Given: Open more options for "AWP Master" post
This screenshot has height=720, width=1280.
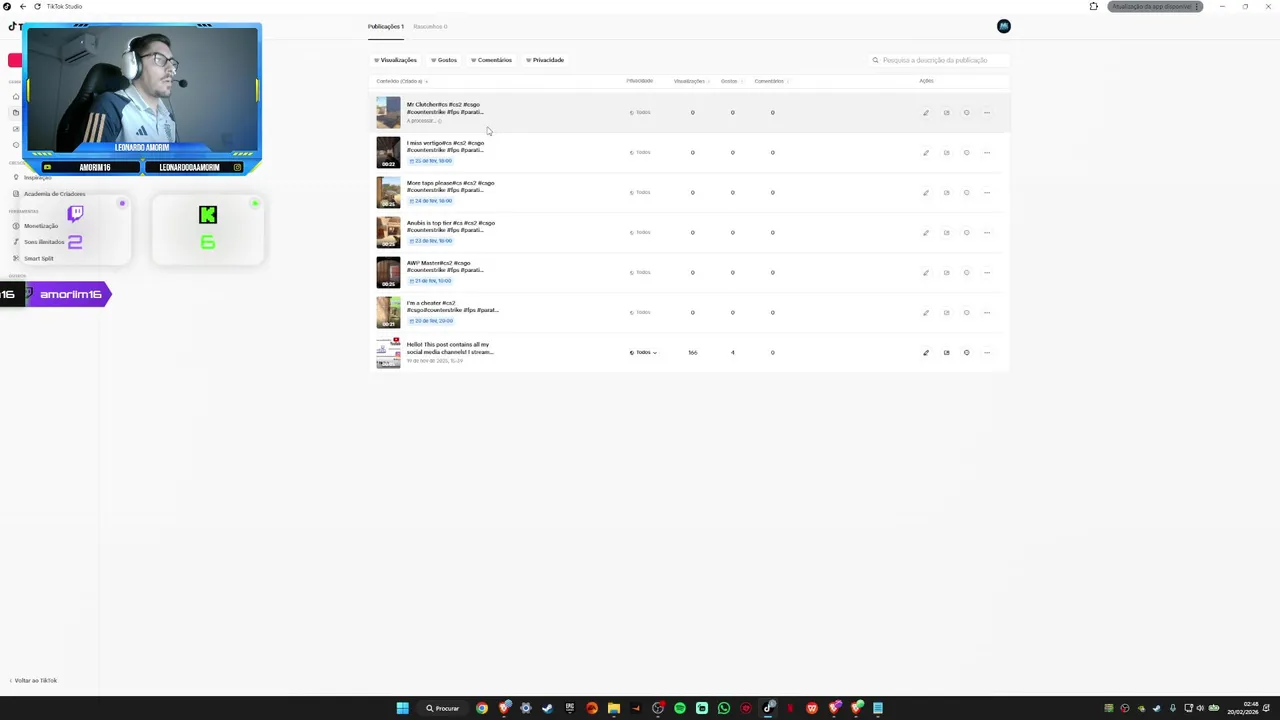Looking at the screenshot, I should pos(987,273).
